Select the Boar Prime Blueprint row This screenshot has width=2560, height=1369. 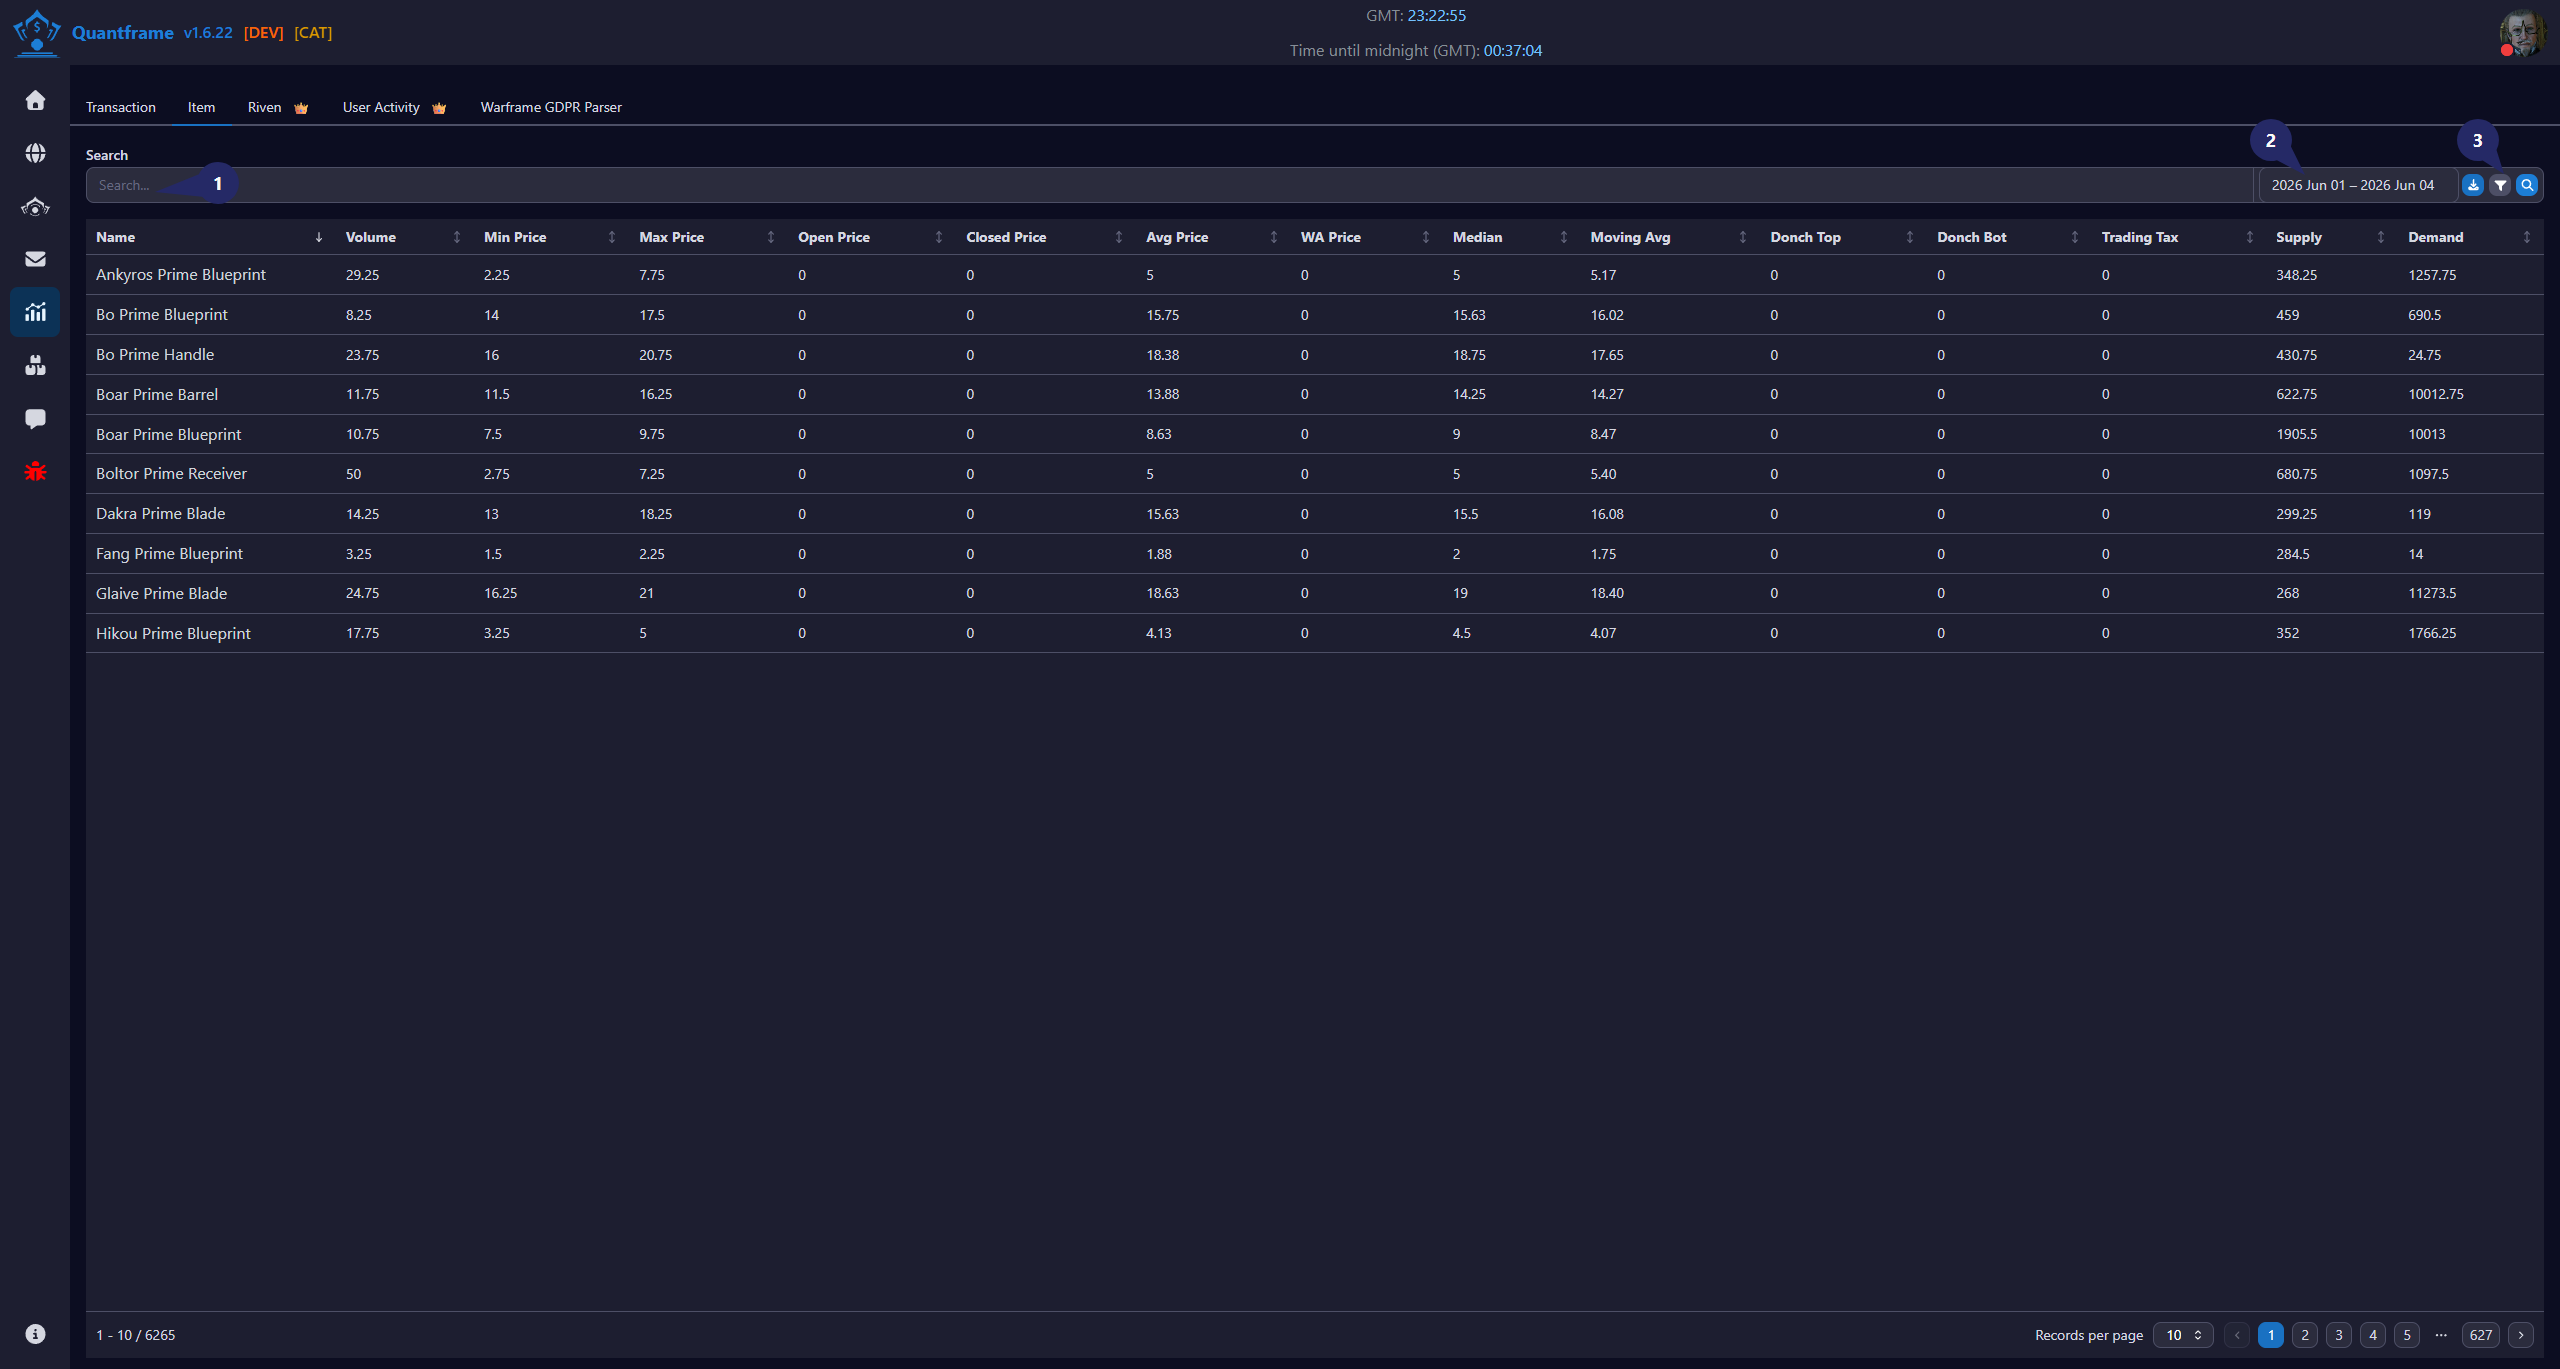point(1314,434)
